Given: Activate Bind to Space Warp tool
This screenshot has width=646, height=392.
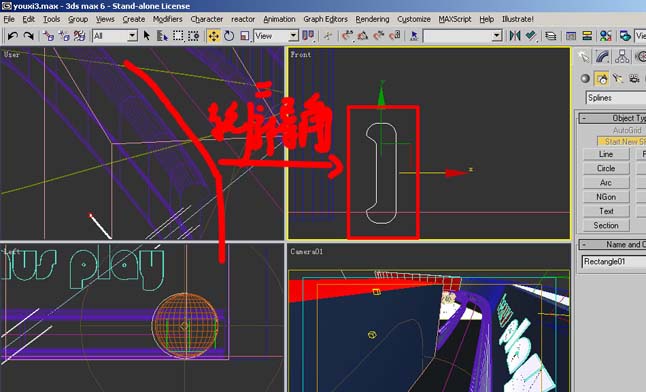Looking at the screenshot, I should click(80, 36).
